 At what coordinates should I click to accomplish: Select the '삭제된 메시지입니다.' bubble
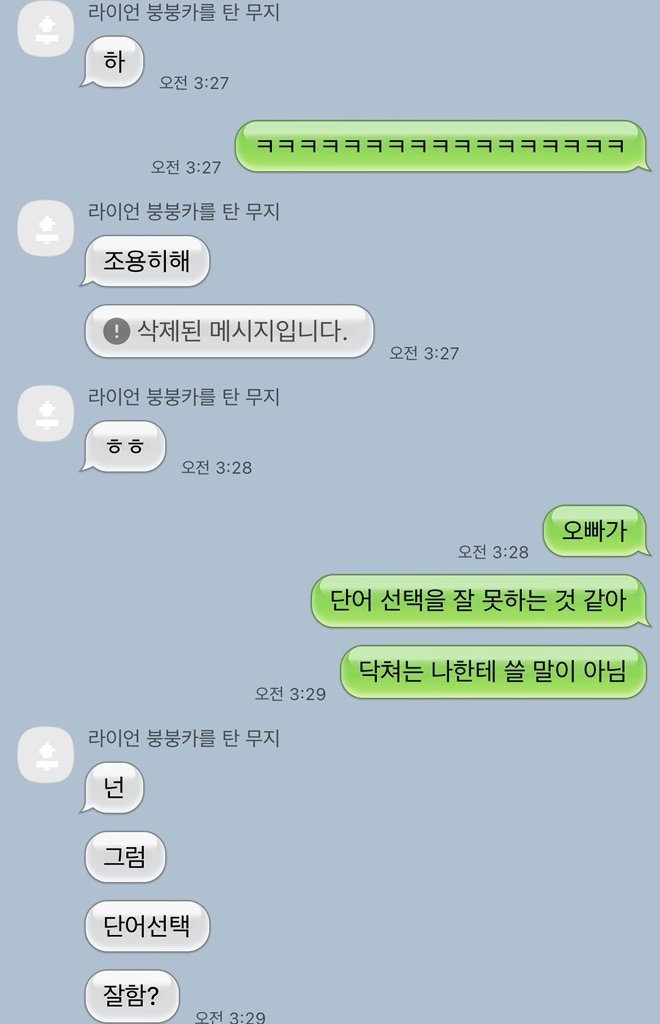click(229, 331)
